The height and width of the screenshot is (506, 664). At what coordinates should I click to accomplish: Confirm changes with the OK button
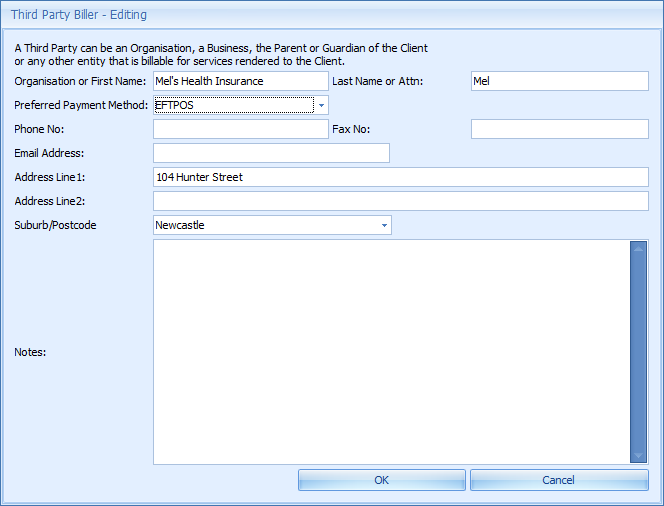point(382,480)
